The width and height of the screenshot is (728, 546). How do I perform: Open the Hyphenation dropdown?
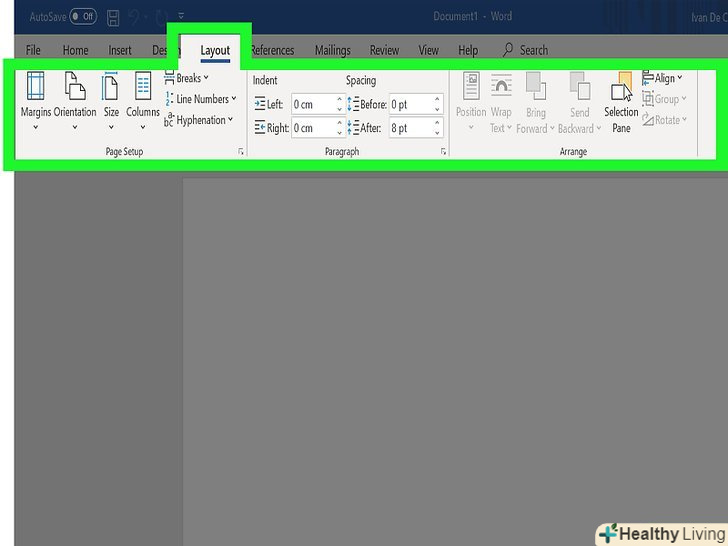(199, 120)
